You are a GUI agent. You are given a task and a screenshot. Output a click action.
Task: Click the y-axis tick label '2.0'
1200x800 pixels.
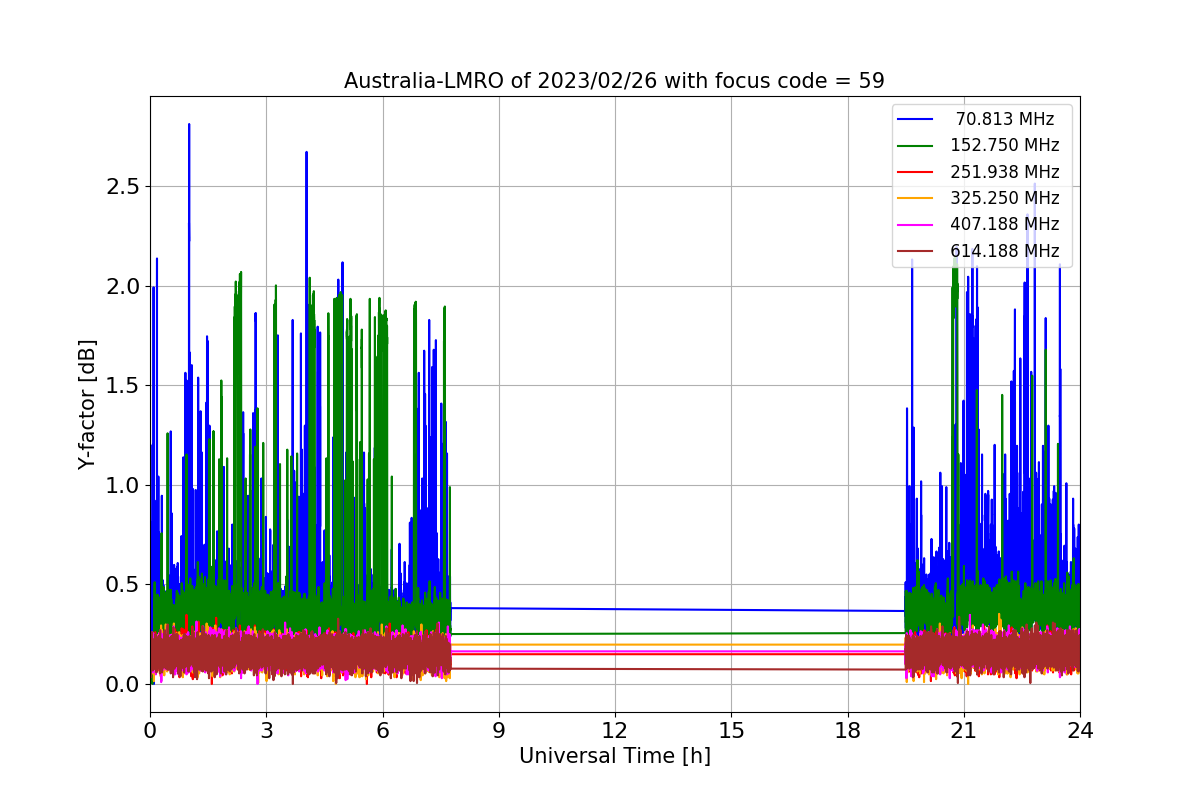123,287
